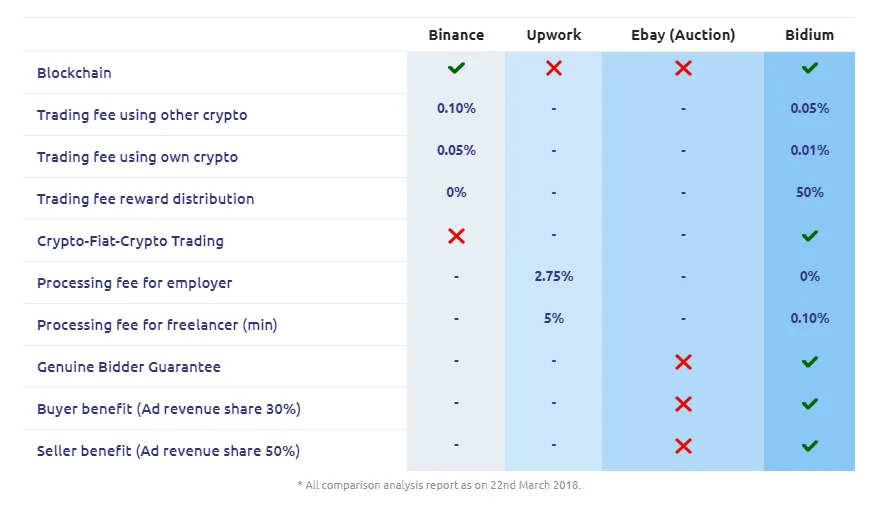Click Binance's red X for Crypto-Fiat-Crypto Trading
The width and height of the screenshot is (887, 513).
point(456,236)
